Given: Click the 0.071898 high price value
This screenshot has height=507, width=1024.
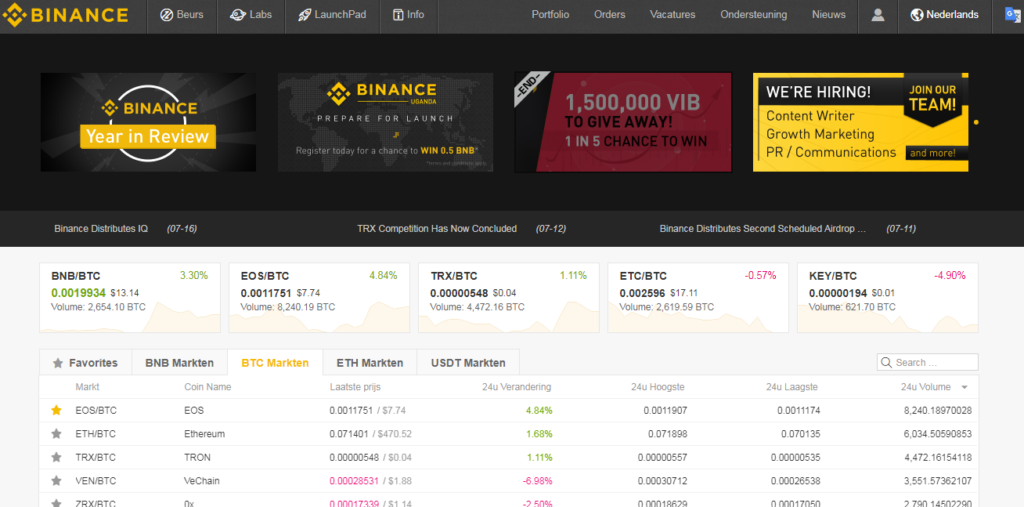Looking at the screenshot, I should (x=667, y=434).
